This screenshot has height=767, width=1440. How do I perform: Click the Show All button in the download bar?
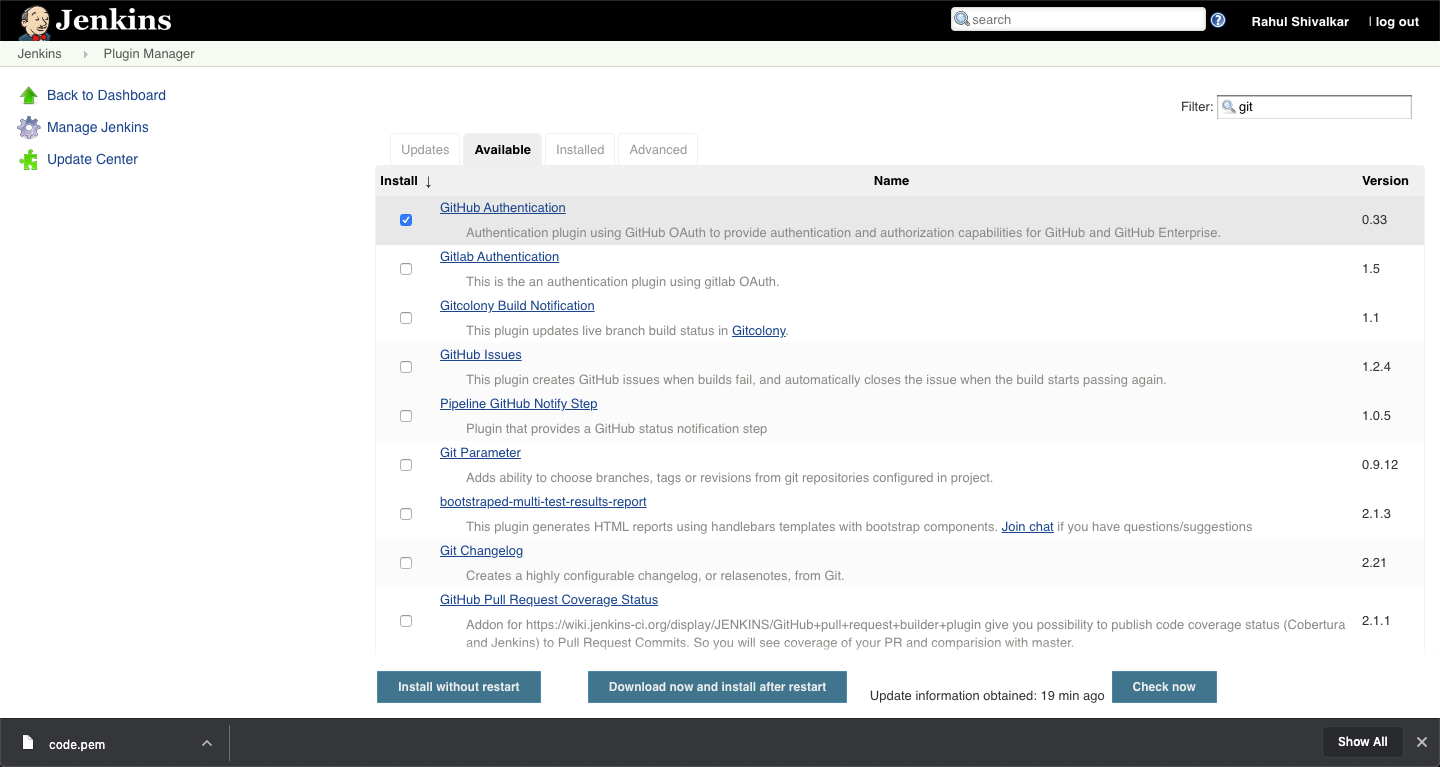pos(1362,742)
